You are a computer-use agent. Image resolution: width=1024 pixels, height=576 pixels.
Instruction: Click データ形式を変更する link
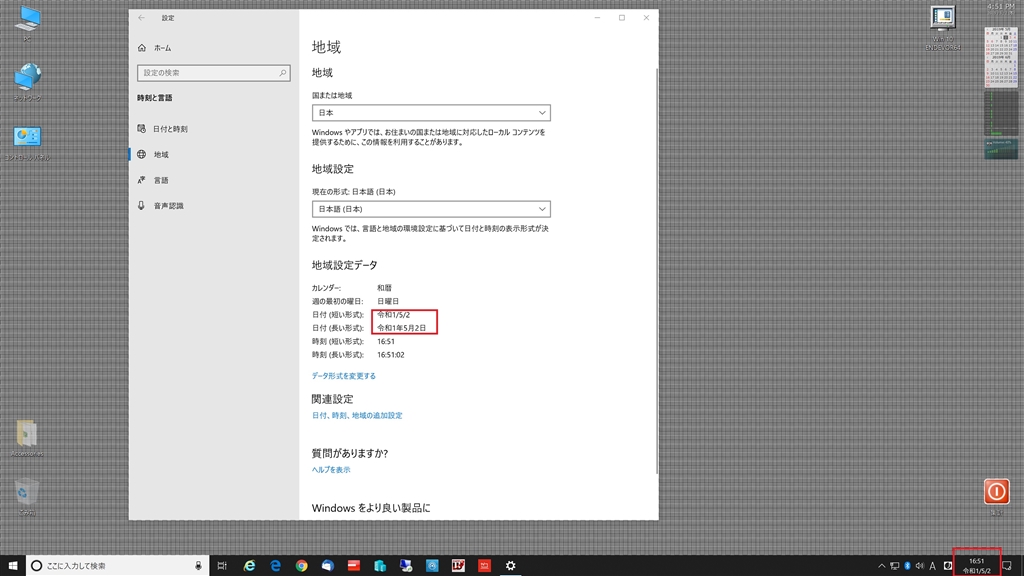click(344, 376)
